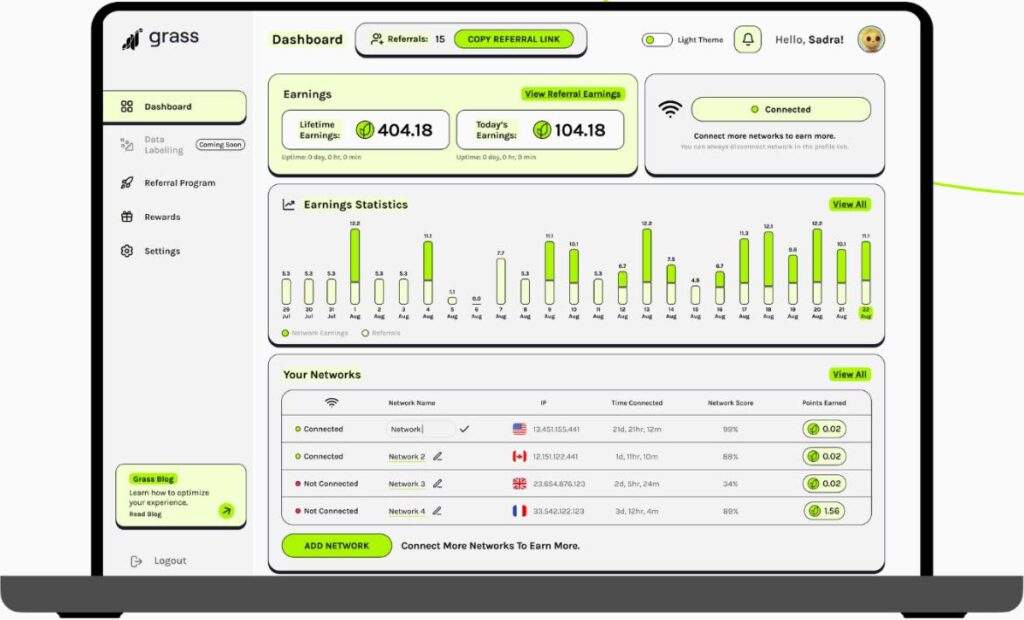
Task: Click IP address 12.151.122.441
Action: tap(555, 457)
